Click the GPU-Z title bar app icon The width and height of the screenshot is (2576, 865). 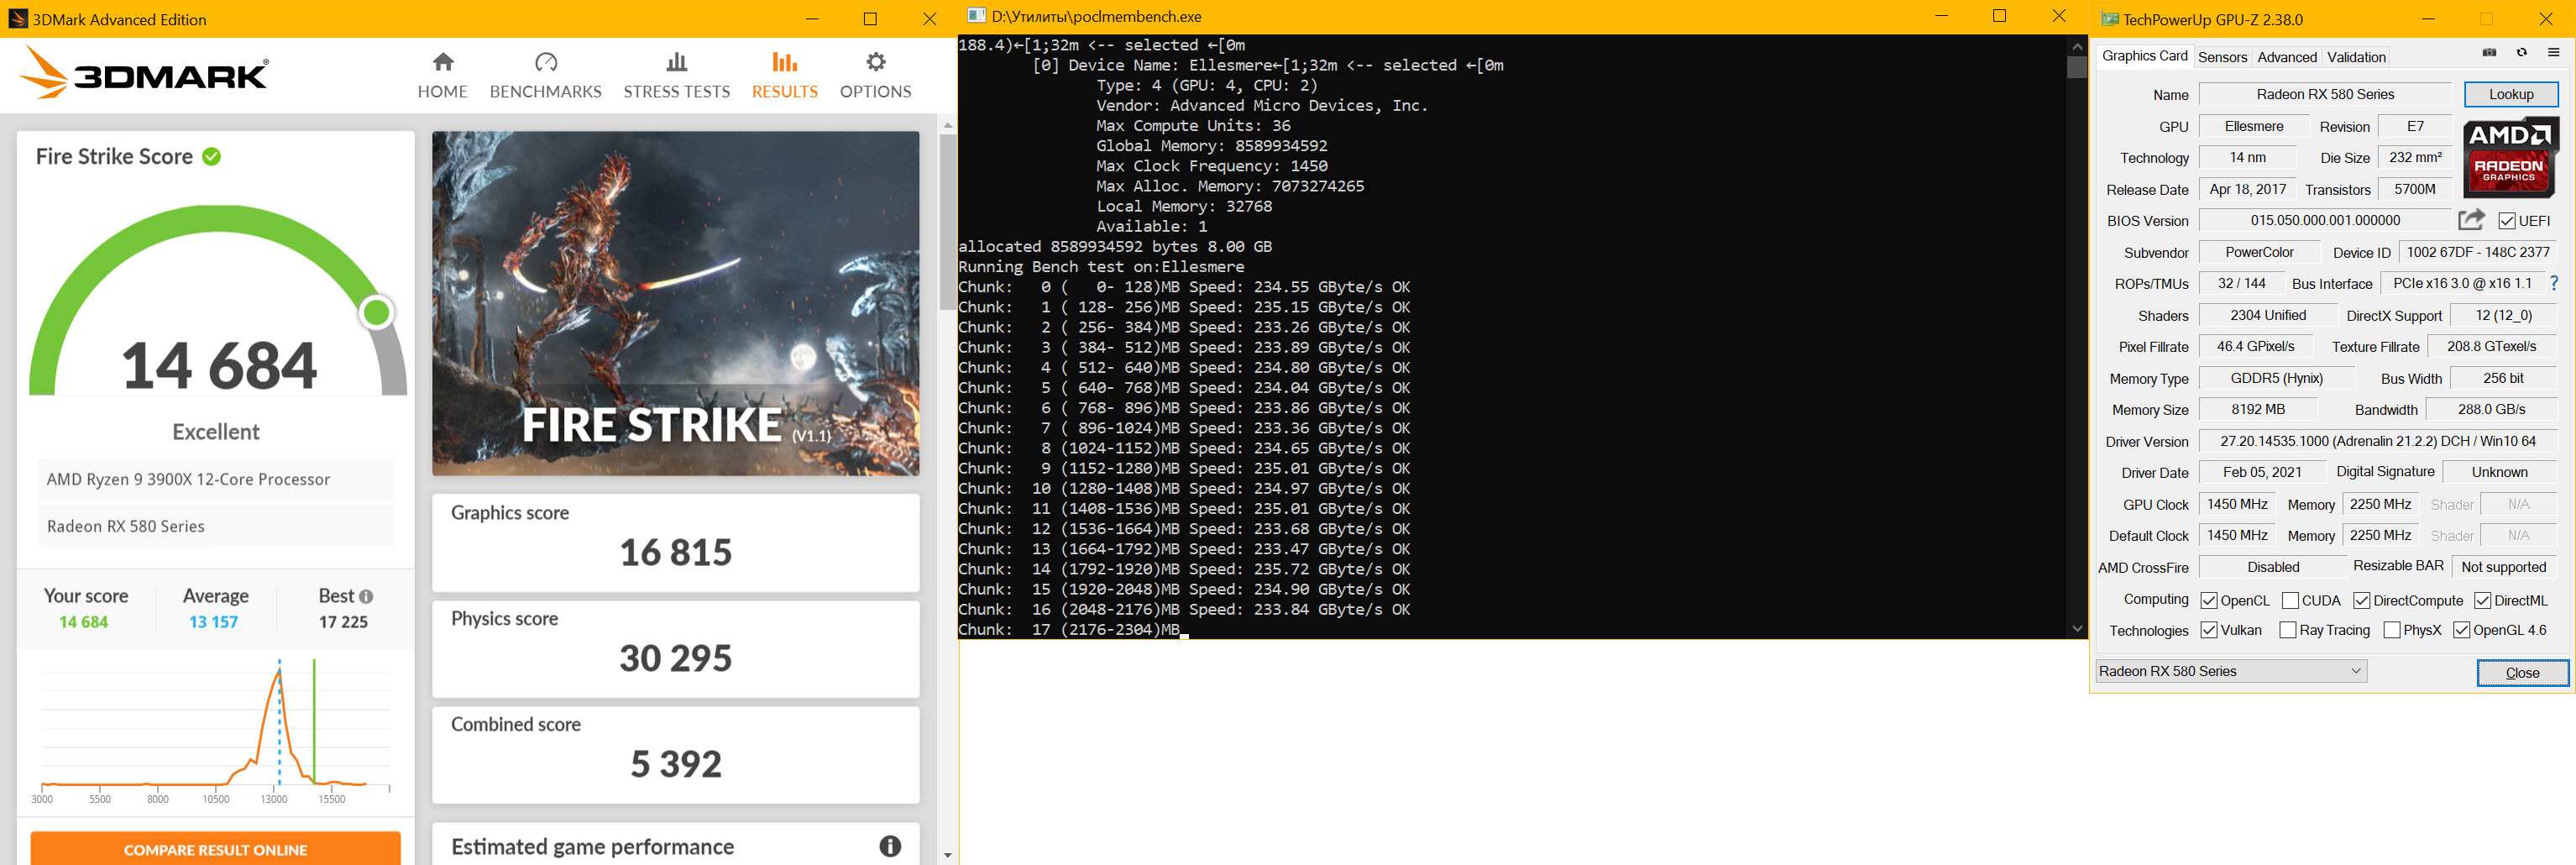2109,19
